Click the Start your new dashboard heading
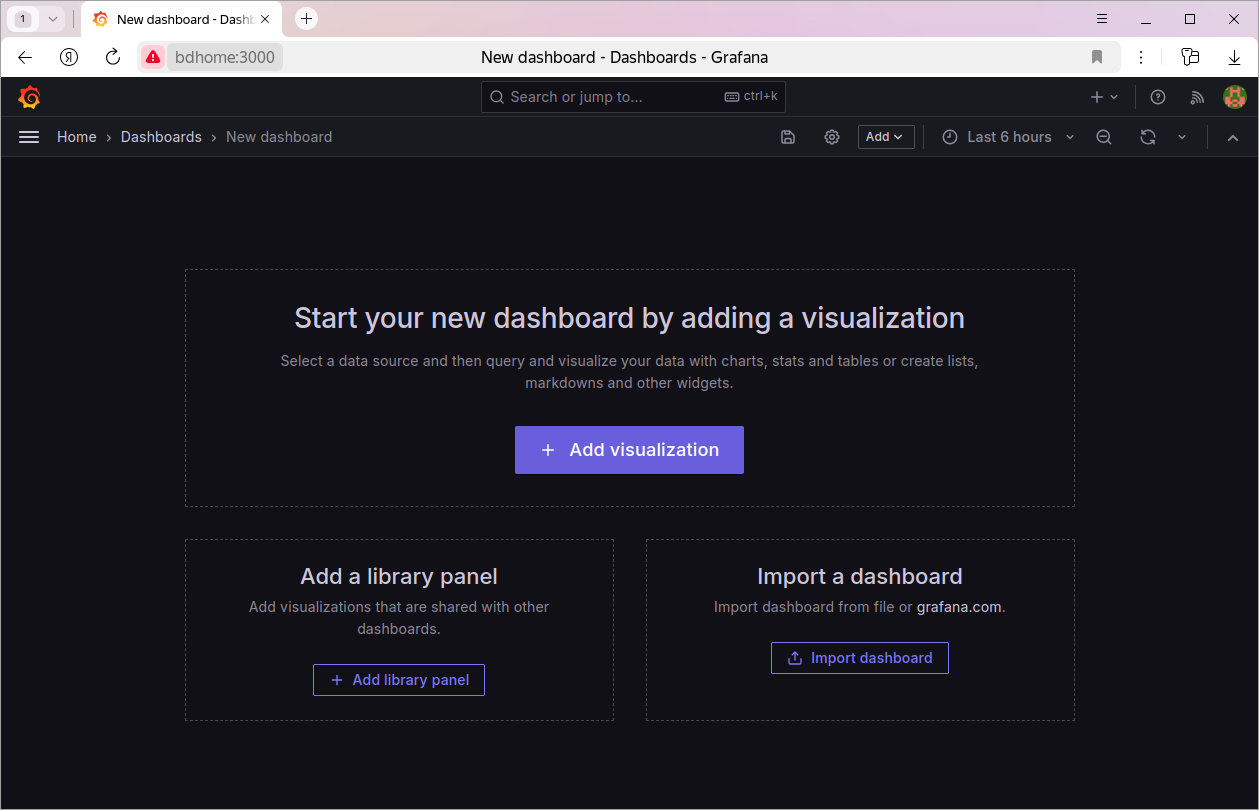Viewport: 1259px width, 810px height. 629,318
